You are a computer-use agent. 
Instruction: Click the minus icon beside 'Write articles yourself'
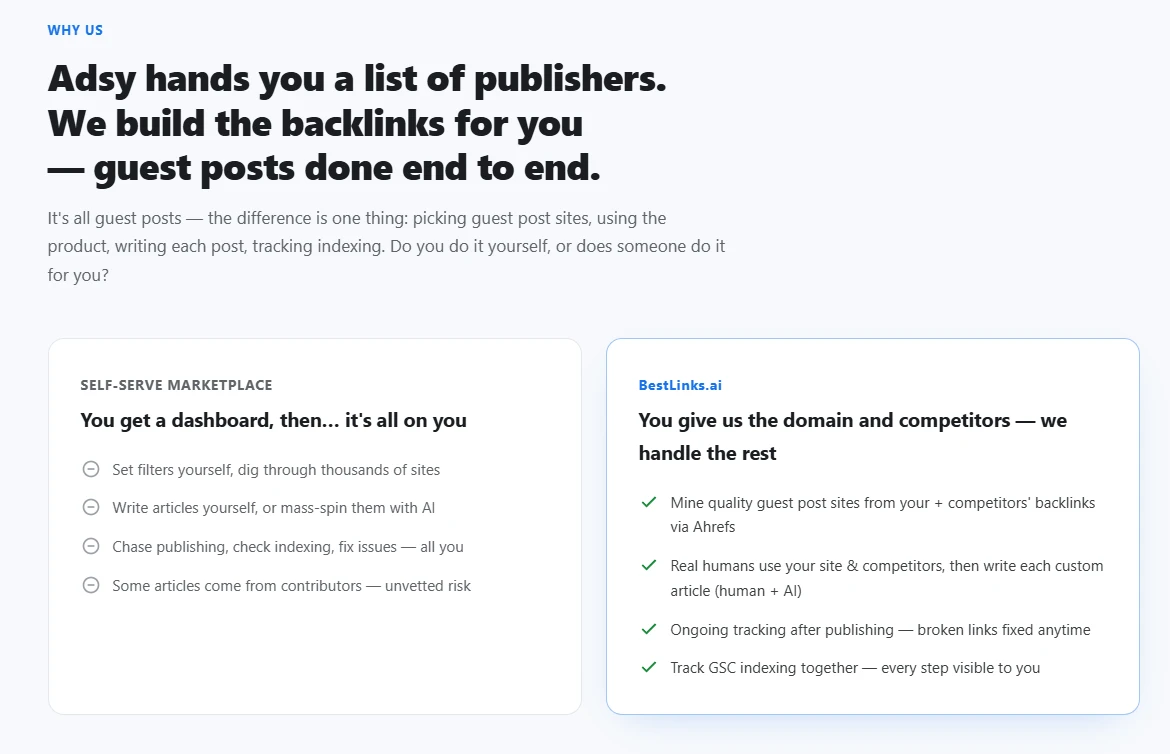pyautogui.click(x=90, y=507)
